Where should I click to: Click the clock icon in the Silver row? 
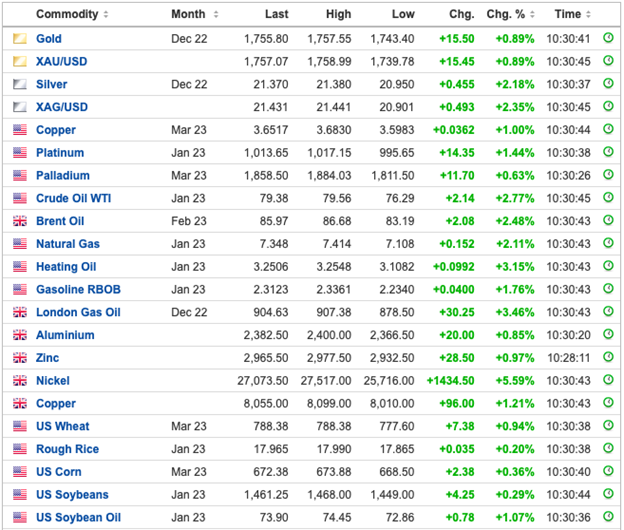[x=608, y=83]
